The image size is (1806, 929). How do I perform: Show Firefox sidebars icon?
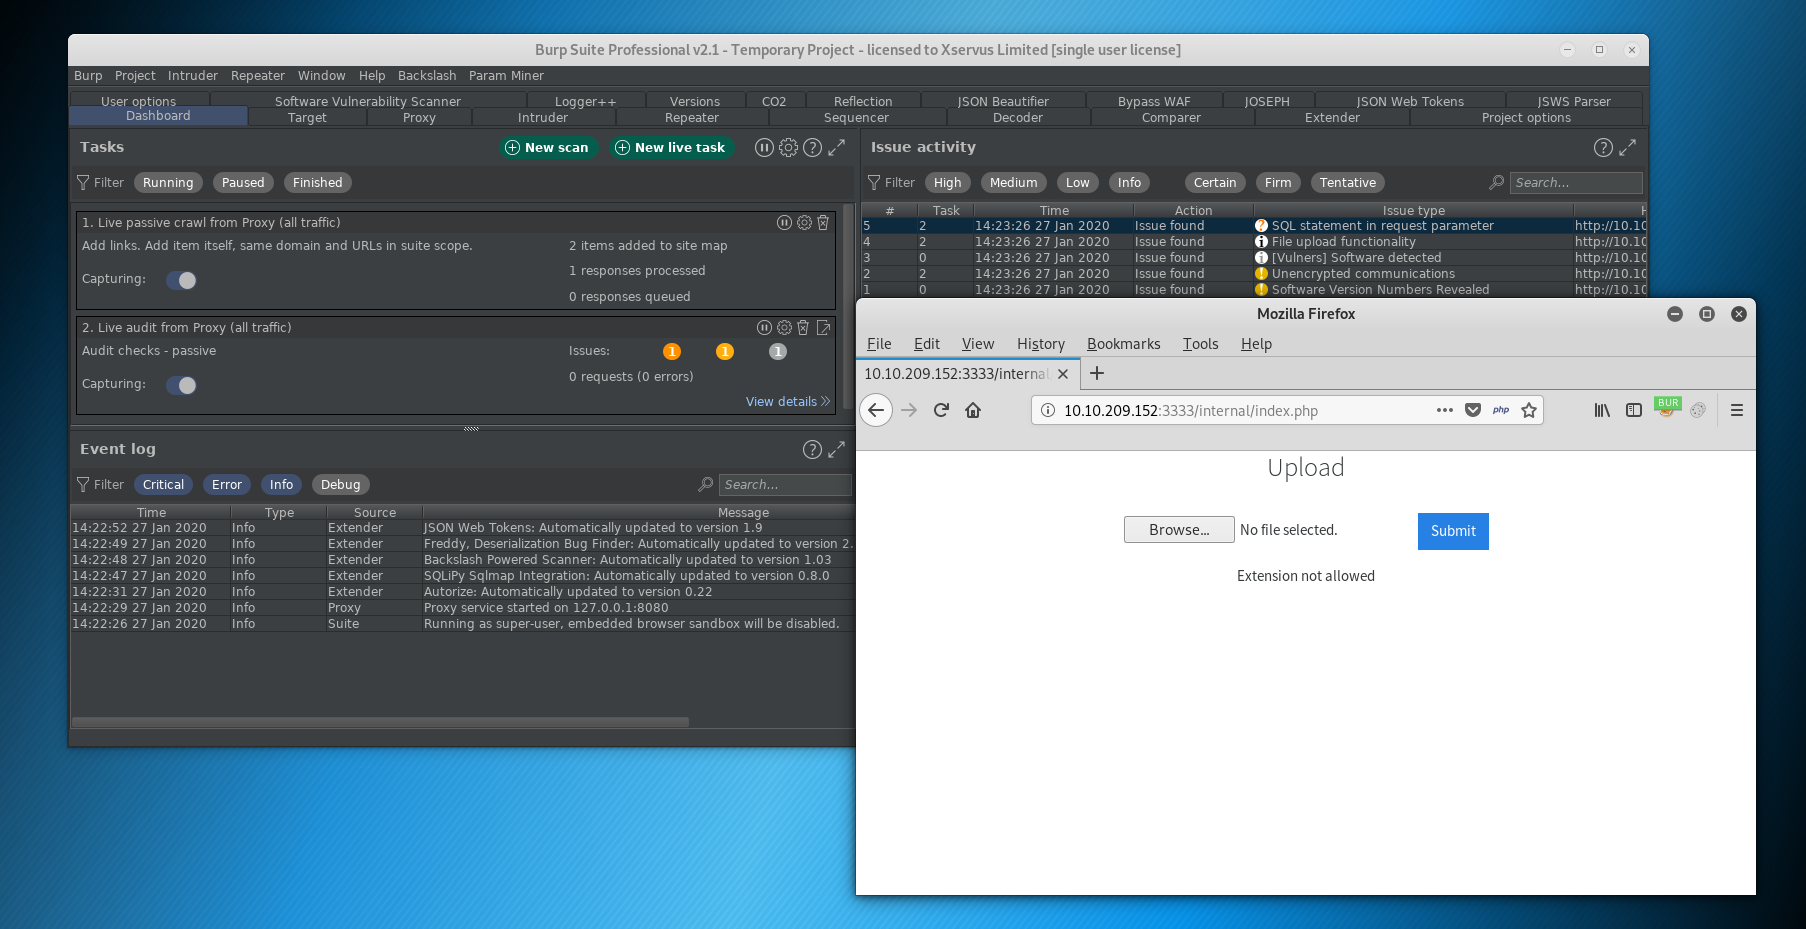[x=1634, y=410]
